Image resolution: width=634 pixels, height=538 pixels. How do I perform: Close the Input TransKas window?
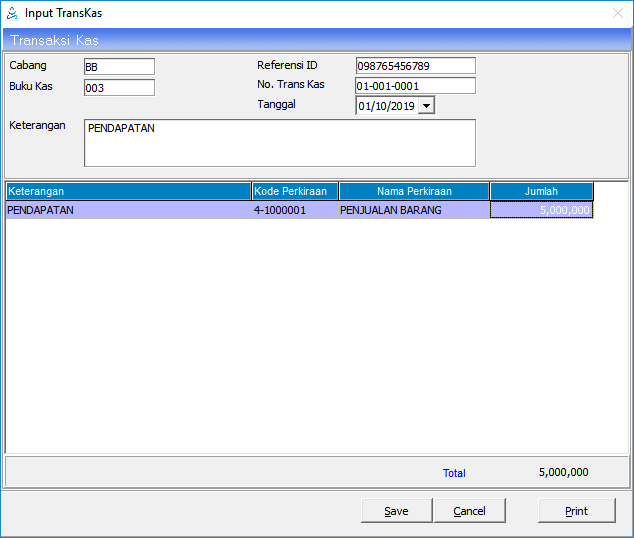click(617, 14)
